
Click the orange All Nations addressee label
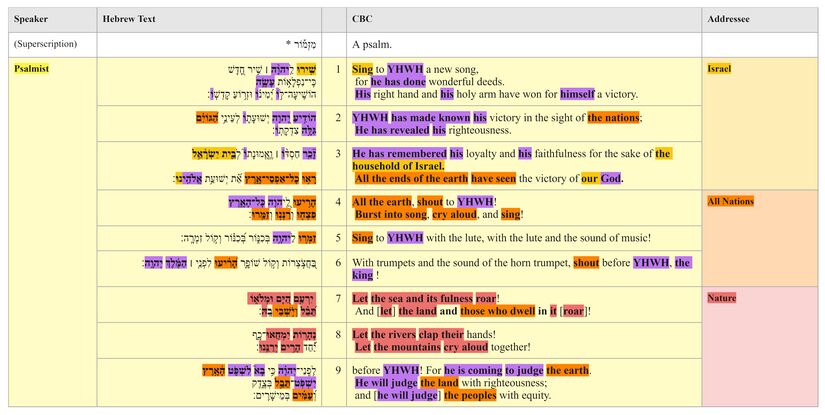pos(730,201)
